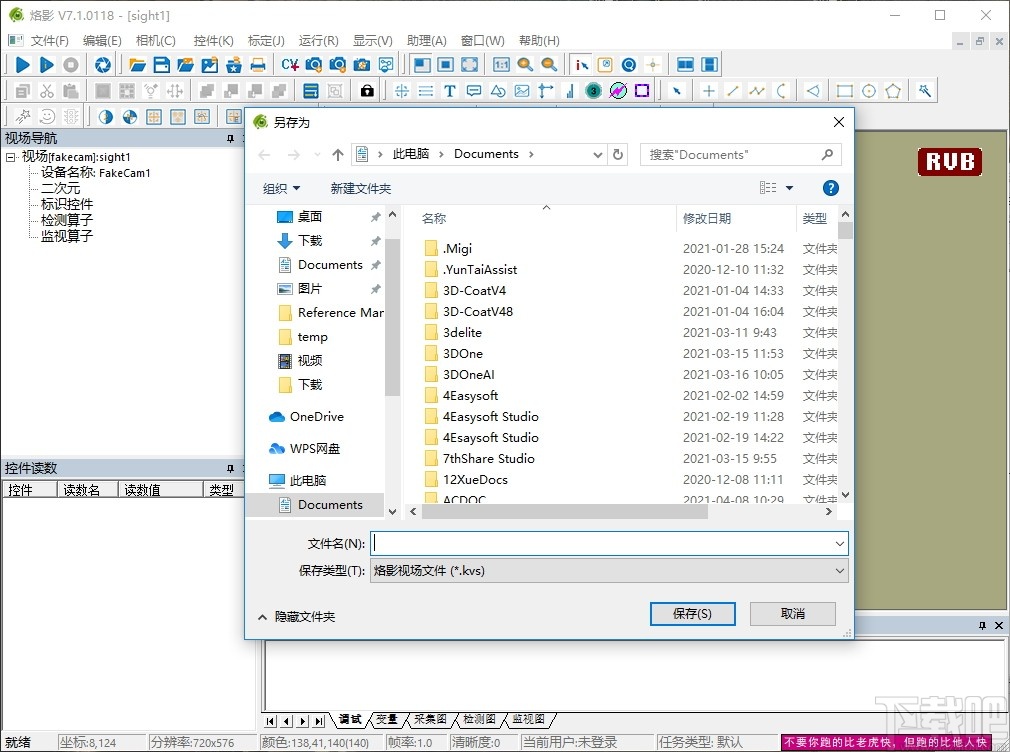Click the 保存(S) button
This screenshot has height=752, width=1010.
point(692,614)
